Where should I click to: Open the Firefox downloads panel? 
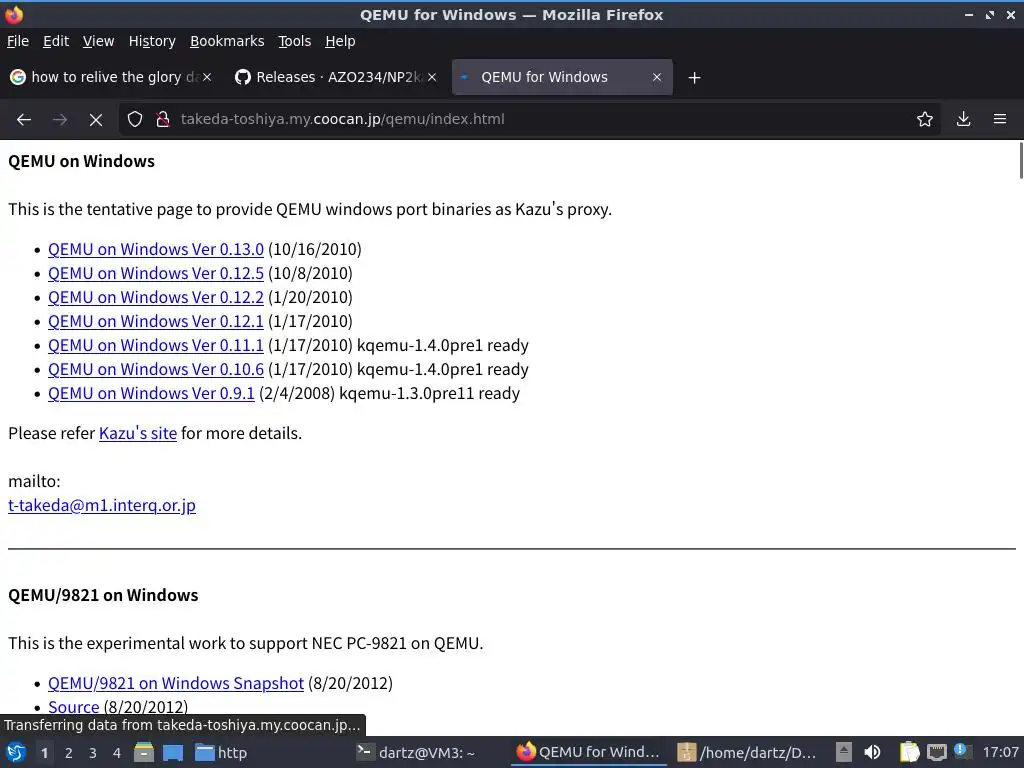963,120
